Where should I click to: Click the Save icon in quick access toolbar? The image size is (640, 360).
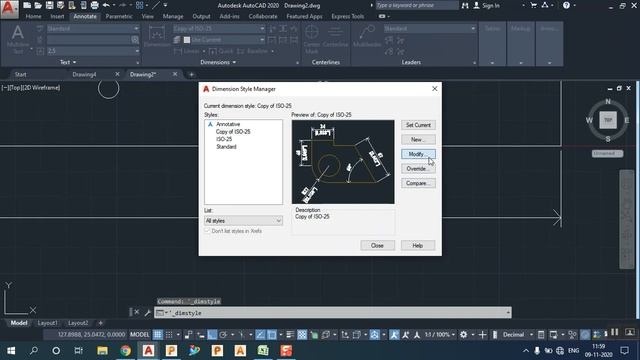[x=49, y=5]
